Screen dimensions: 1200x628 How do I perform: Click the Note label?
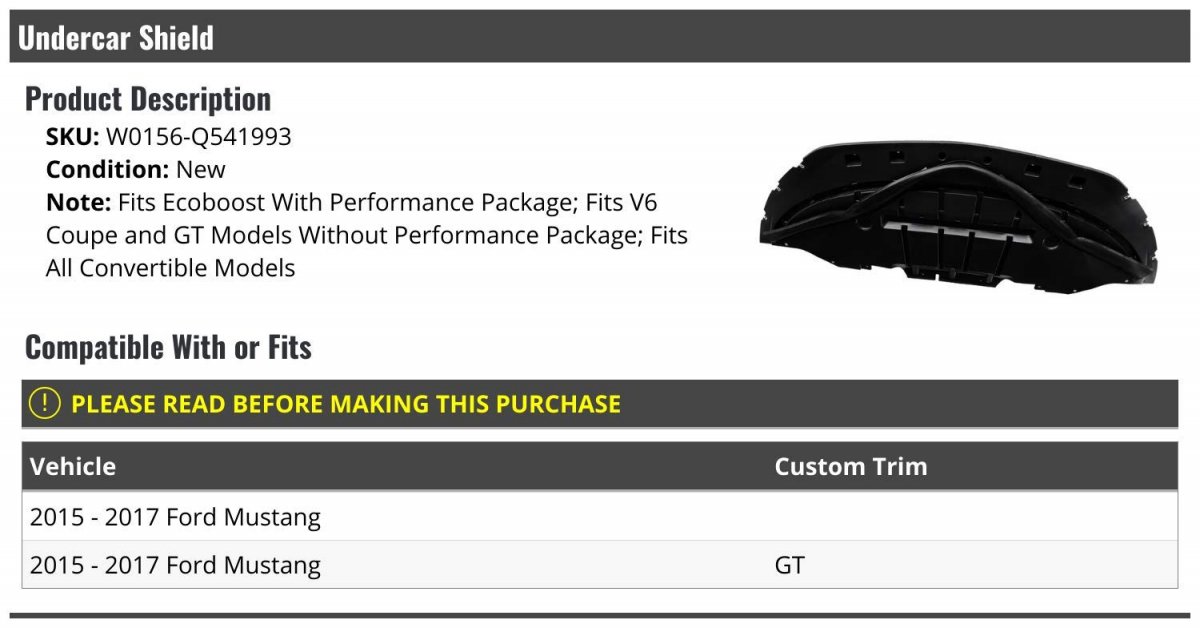[78, 202]
